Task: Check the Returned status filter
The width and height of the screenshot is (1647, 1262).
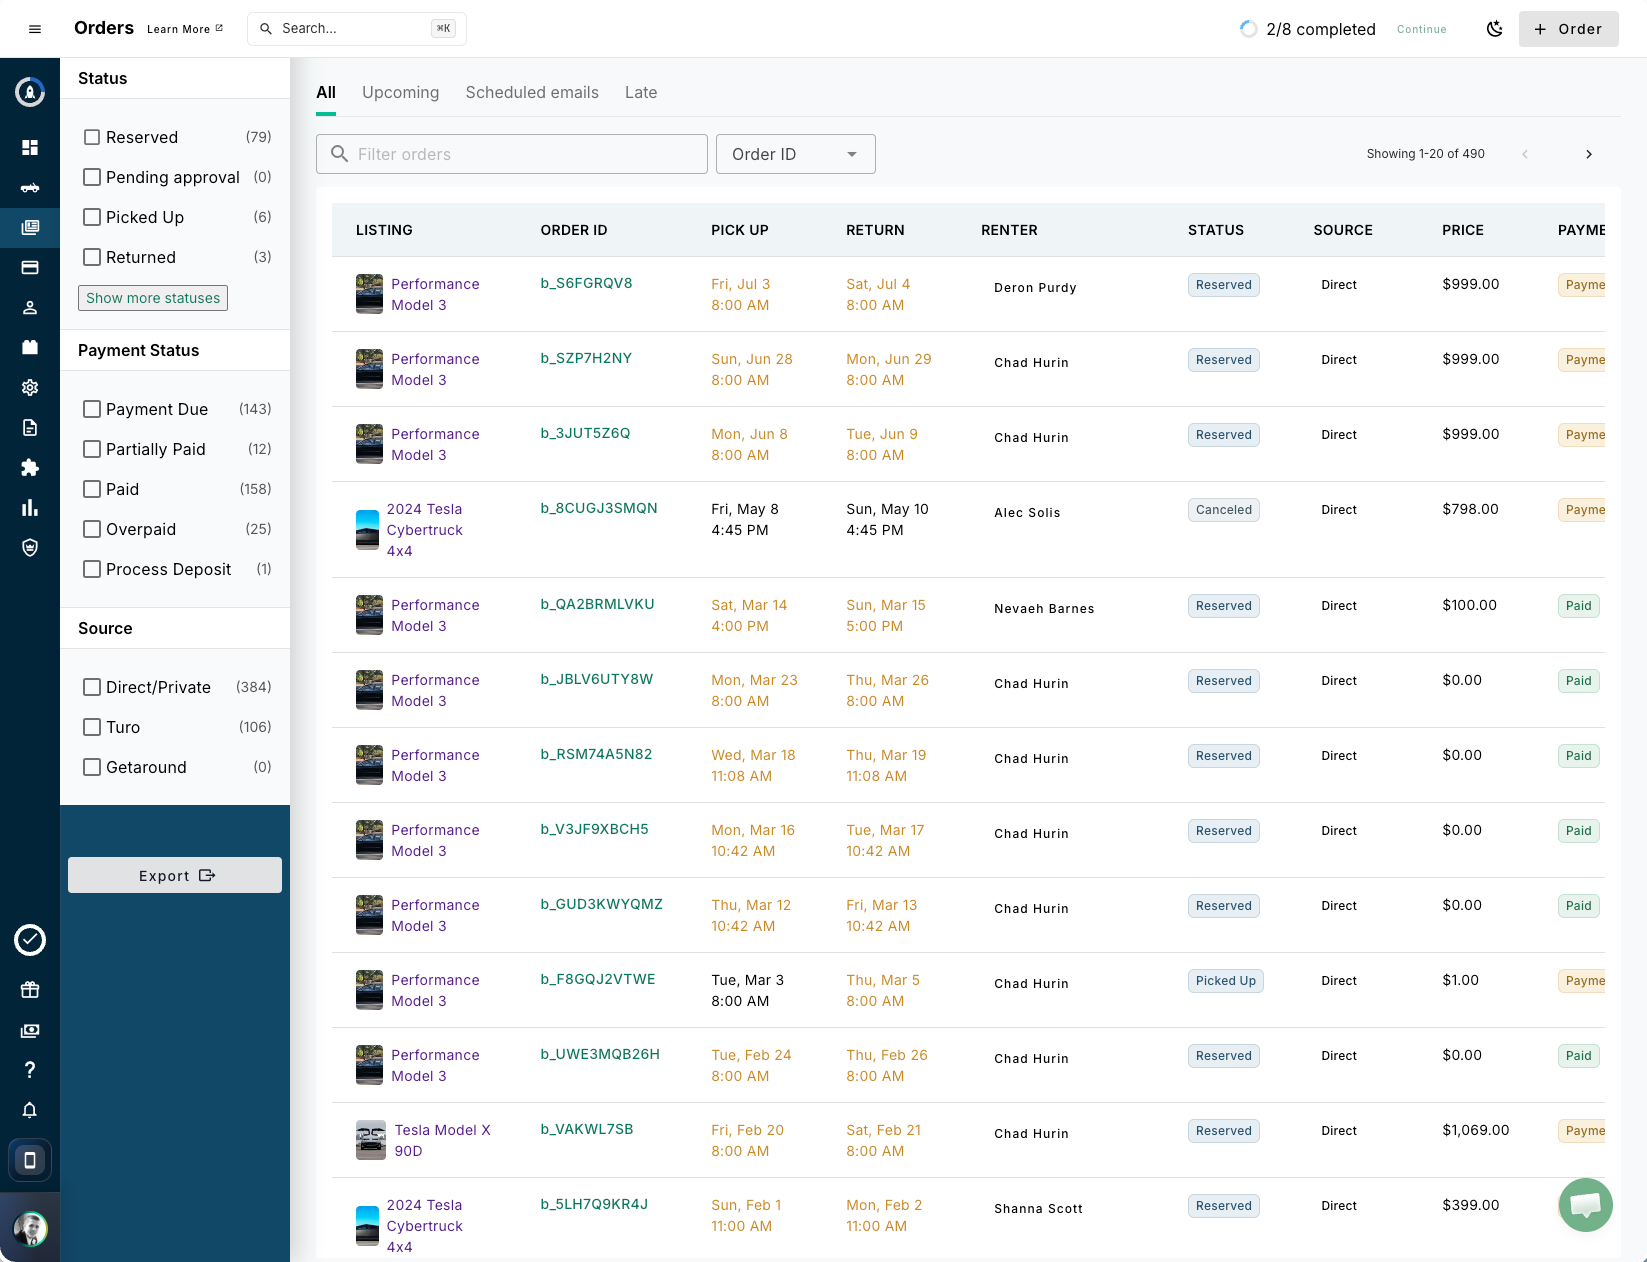Action: tap(92, 257)
